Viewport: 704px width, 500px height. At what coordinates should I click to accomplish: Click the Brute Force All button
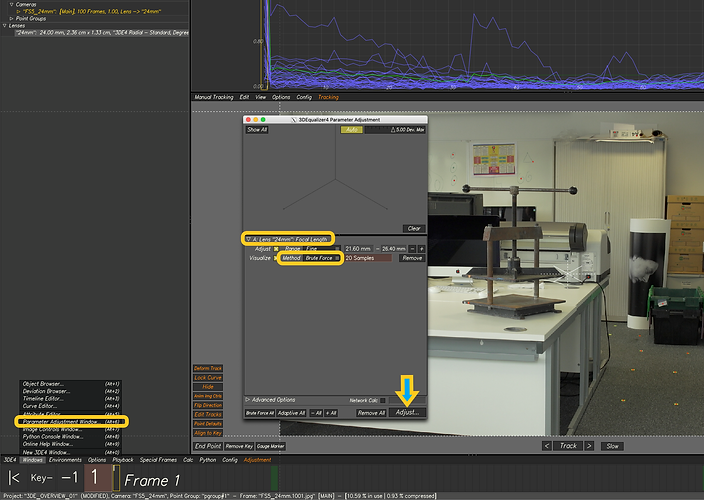[x=260, y=413]
